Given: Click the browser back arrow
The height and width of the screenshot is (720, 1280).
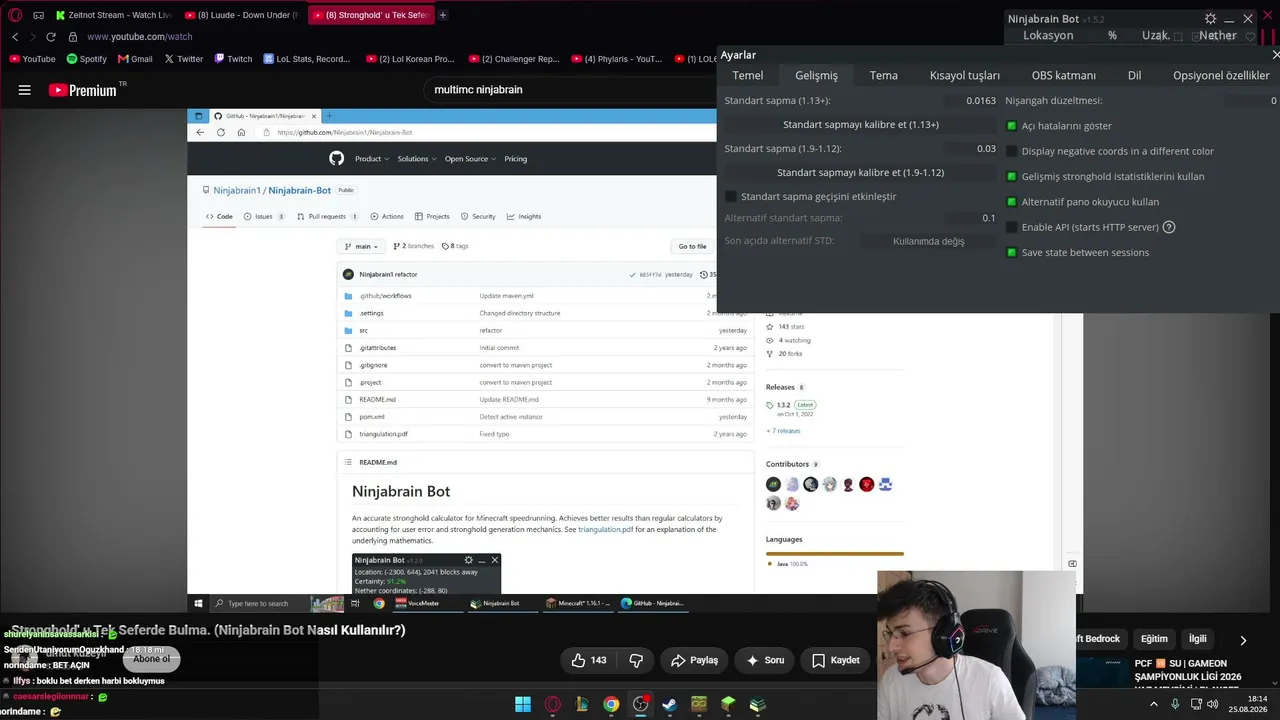Looking at the screenshot, I should 15,37.
